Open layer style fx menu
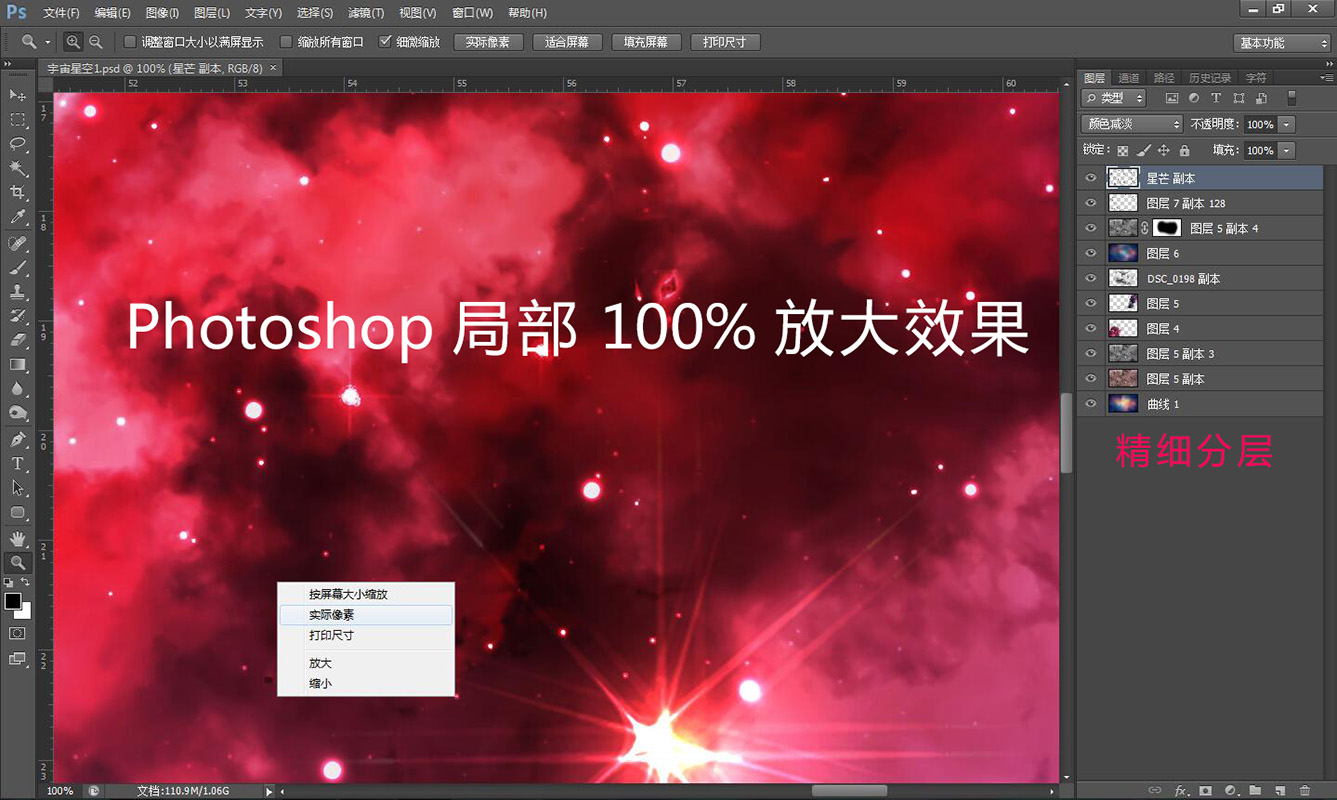 click(1181, 791)
